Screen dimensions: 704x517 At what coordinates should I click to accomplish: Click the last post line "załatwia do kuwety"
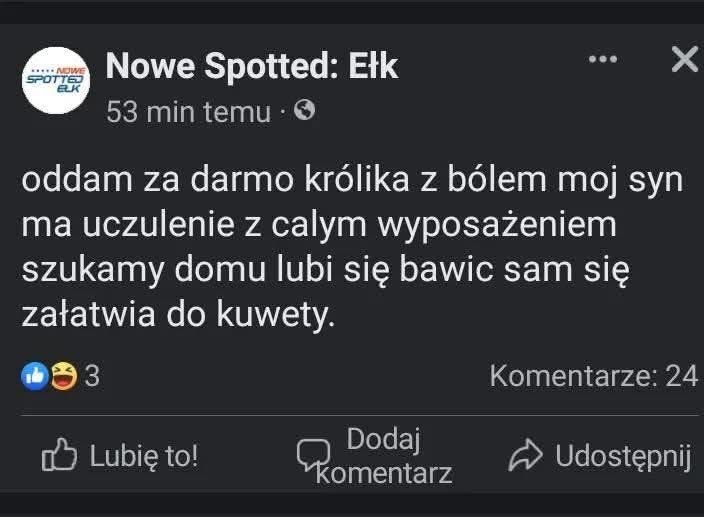tap(174, 315)
